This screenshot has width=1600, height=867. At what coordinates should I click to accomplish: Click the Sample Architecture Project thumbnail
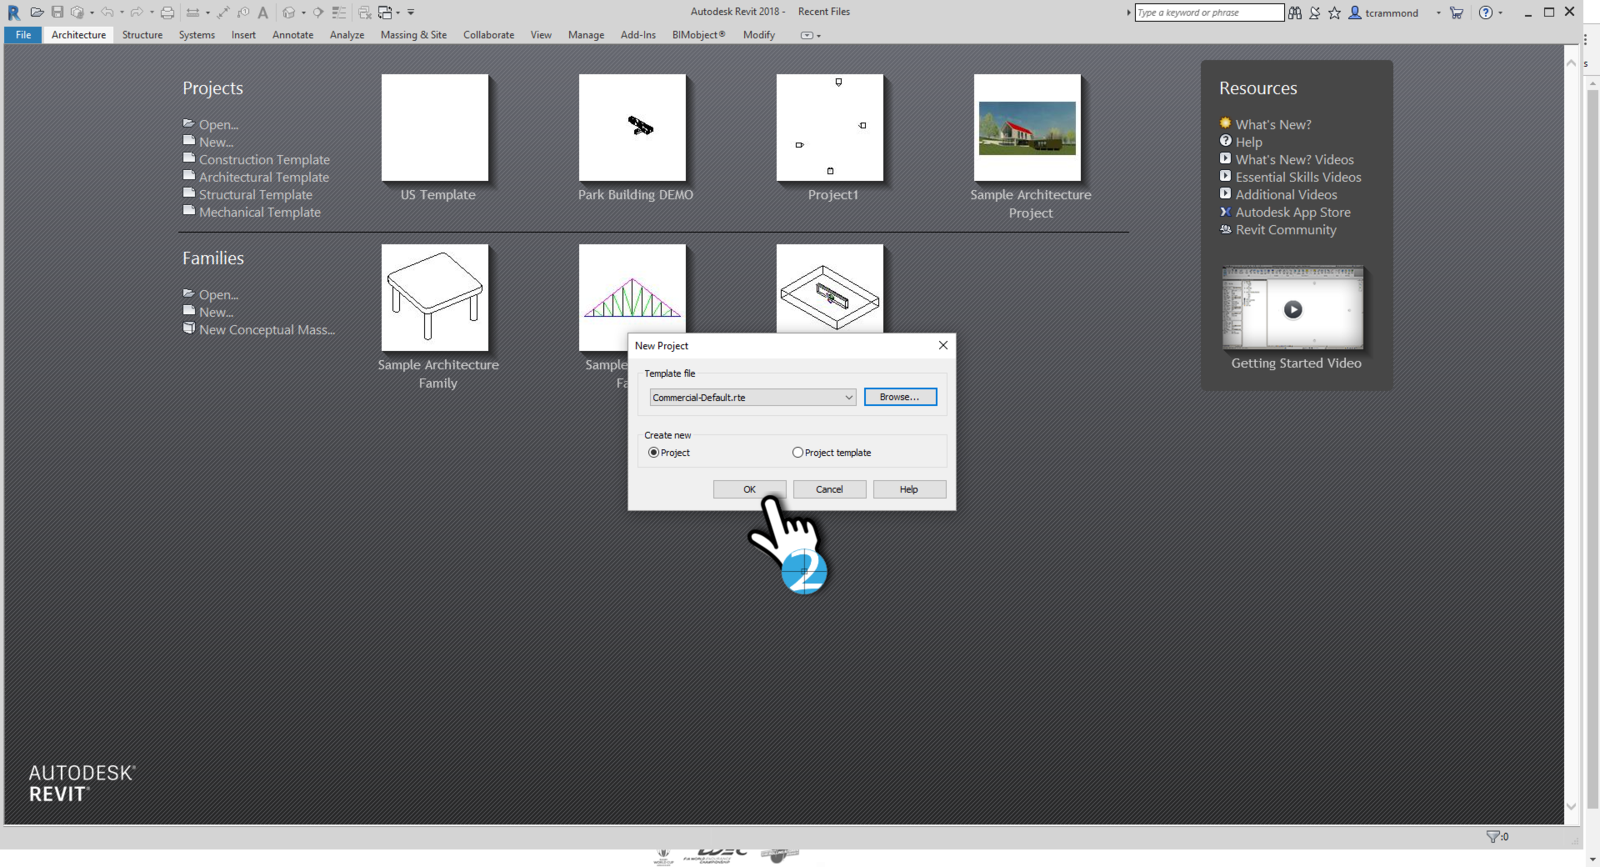tap(1028, 128)
